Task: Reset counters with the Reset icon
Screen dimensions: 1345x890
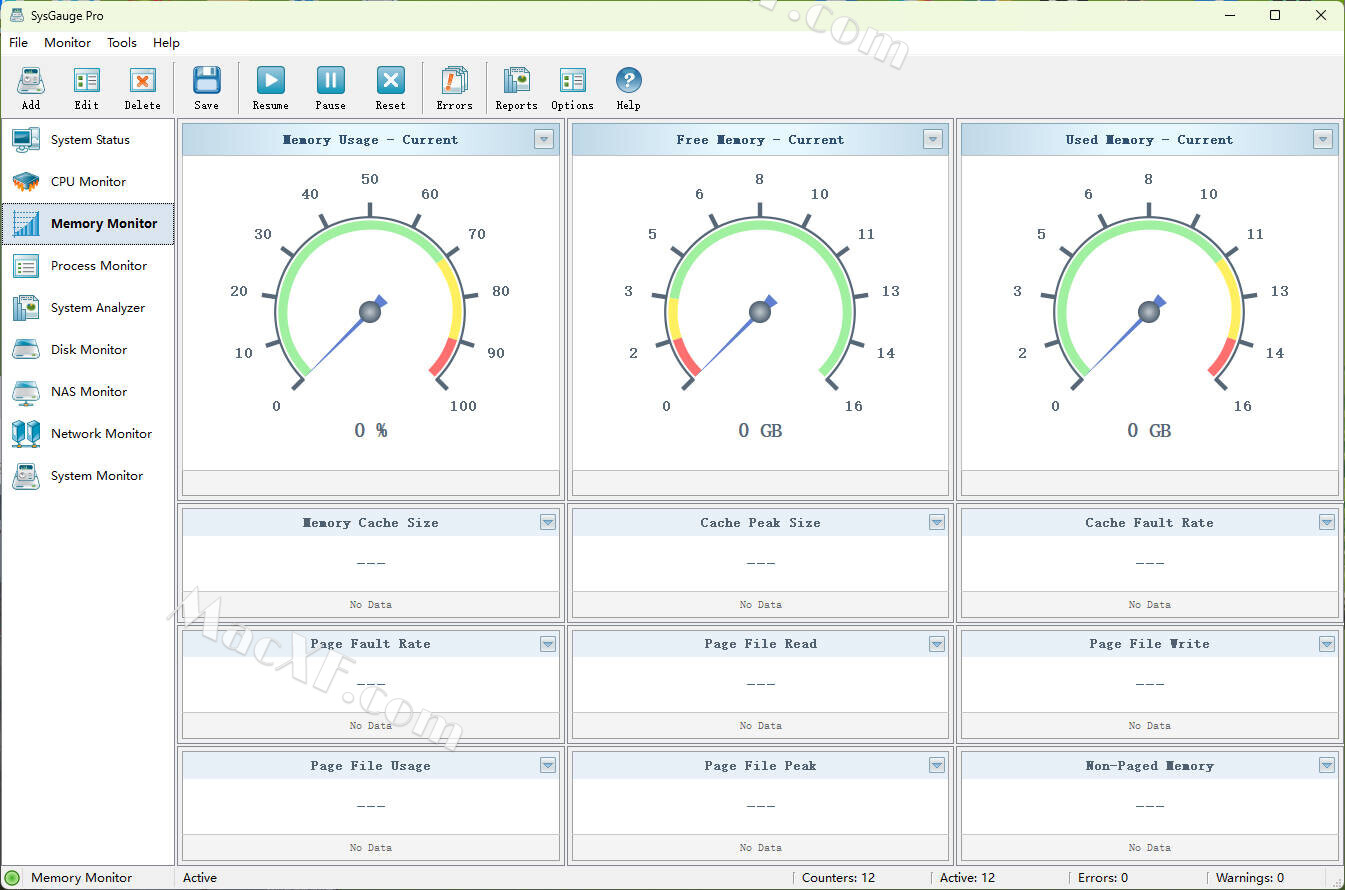Action: [390, 84]
